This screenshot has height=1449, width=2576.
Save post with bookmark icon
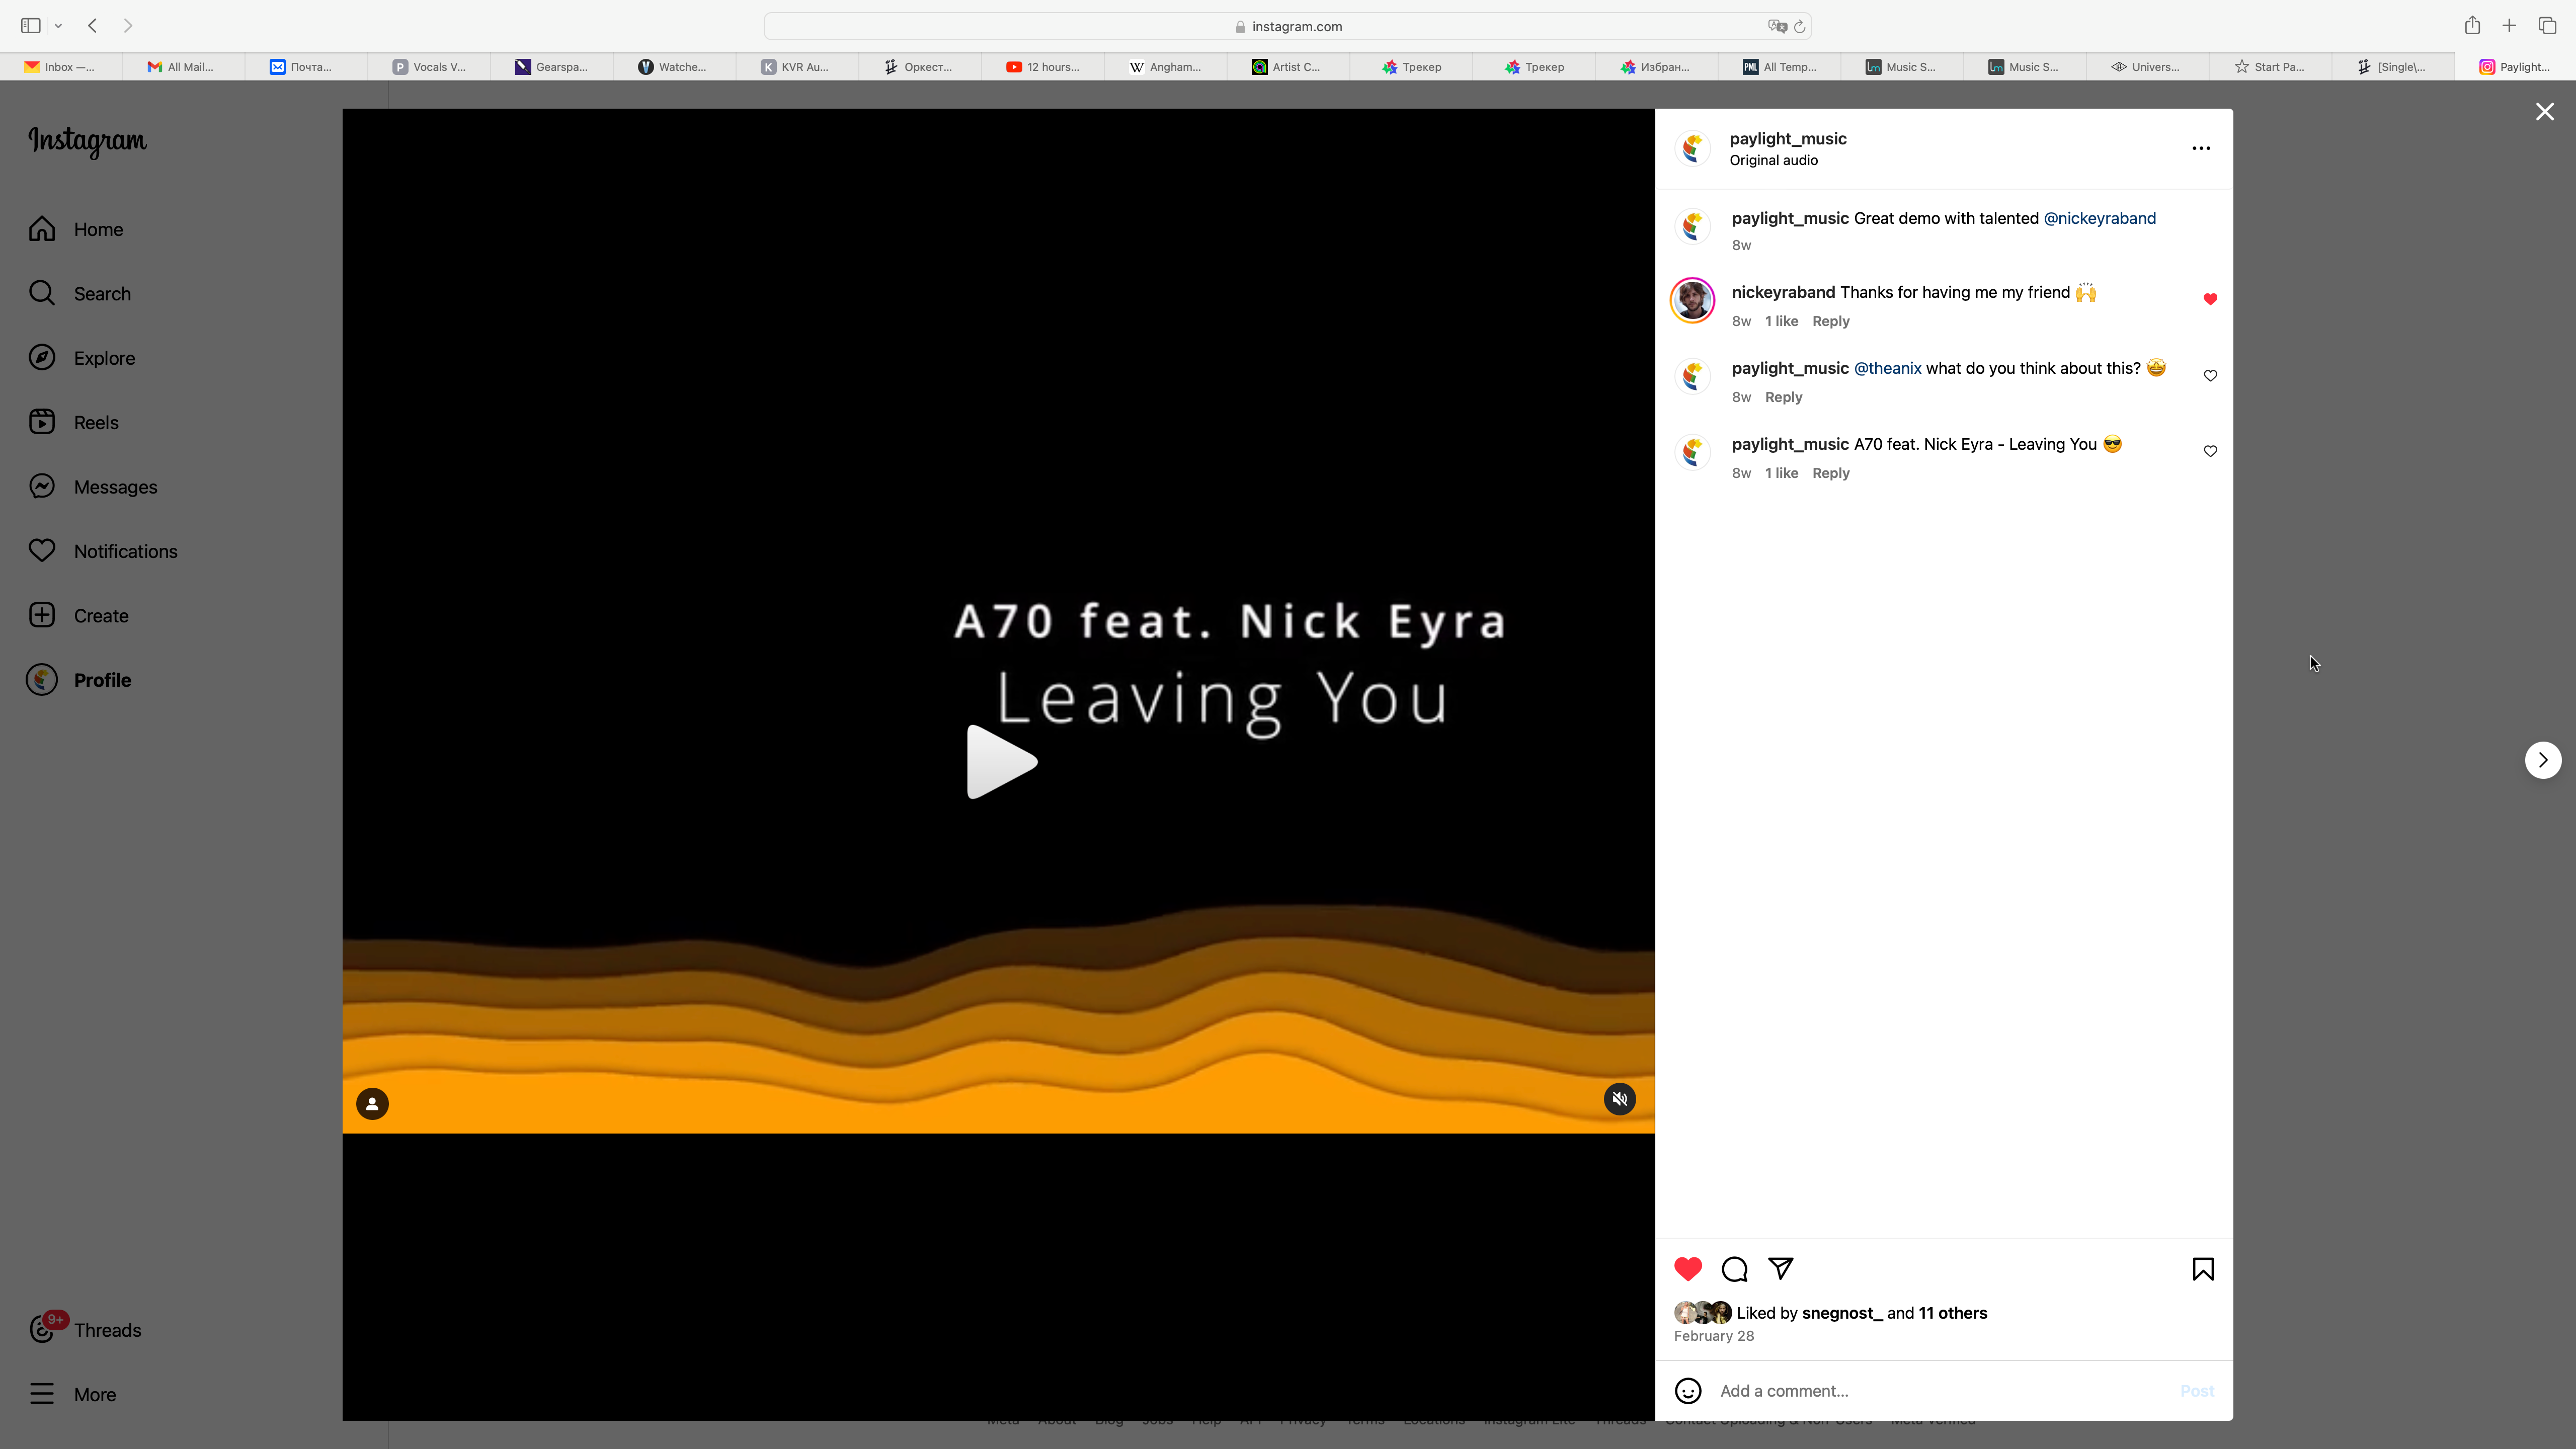click(x=2202, y=1269)
